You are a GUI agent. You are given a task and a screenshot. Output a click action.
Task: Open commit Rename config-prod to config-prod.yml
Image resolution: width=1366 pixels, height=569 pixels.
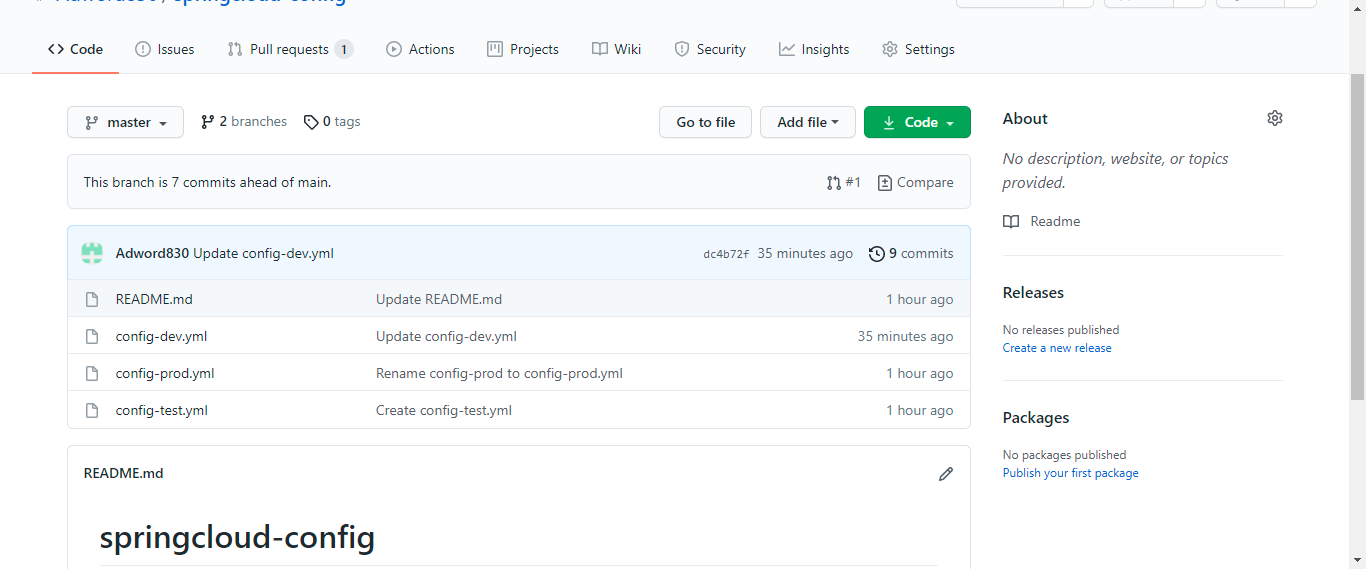[499, 373]
